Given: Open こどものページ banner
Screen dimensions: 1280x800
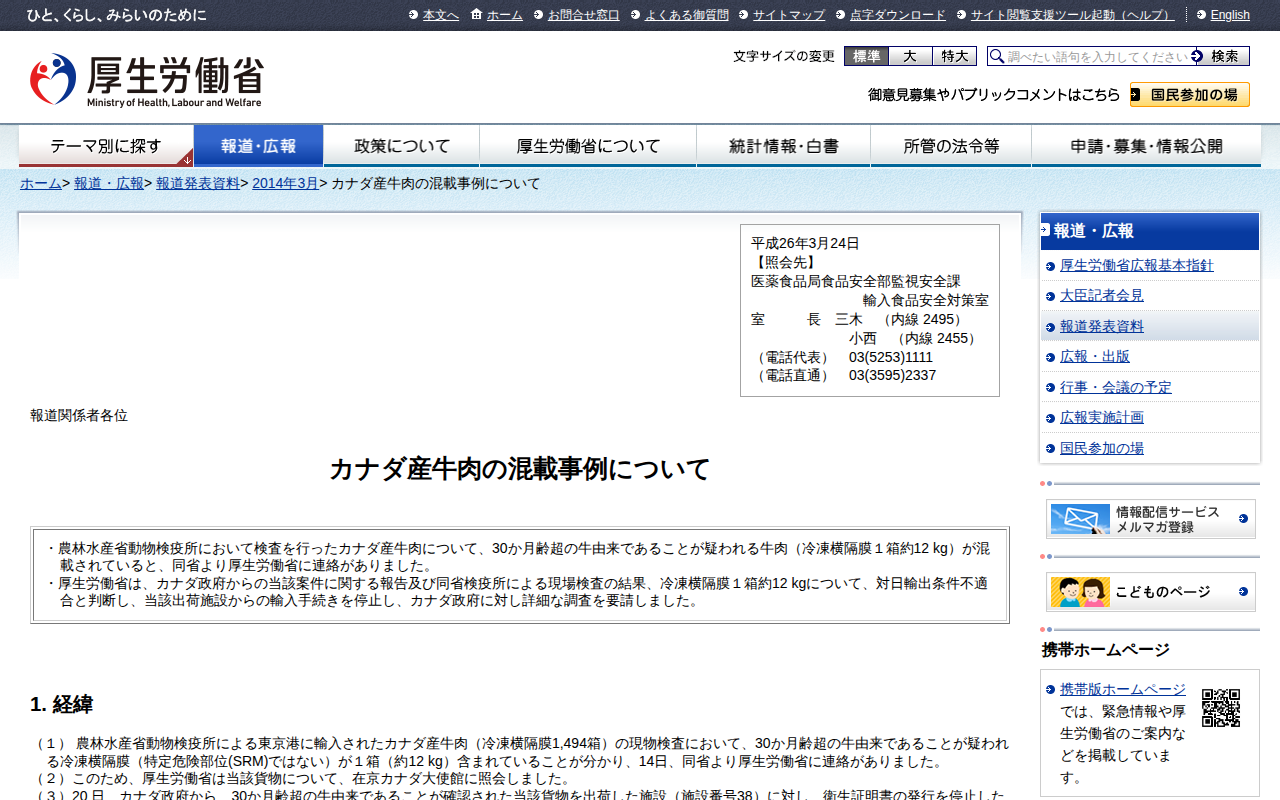Looking at the screenshot, I should (1151, 592).
